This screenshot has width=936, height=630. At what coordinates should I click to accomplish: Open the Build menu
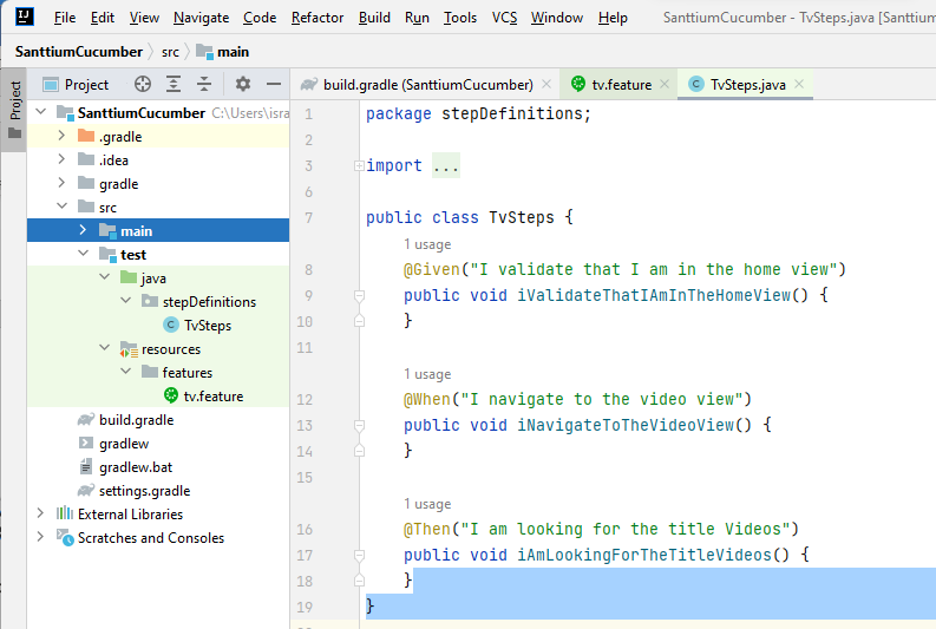coord(374,18)
